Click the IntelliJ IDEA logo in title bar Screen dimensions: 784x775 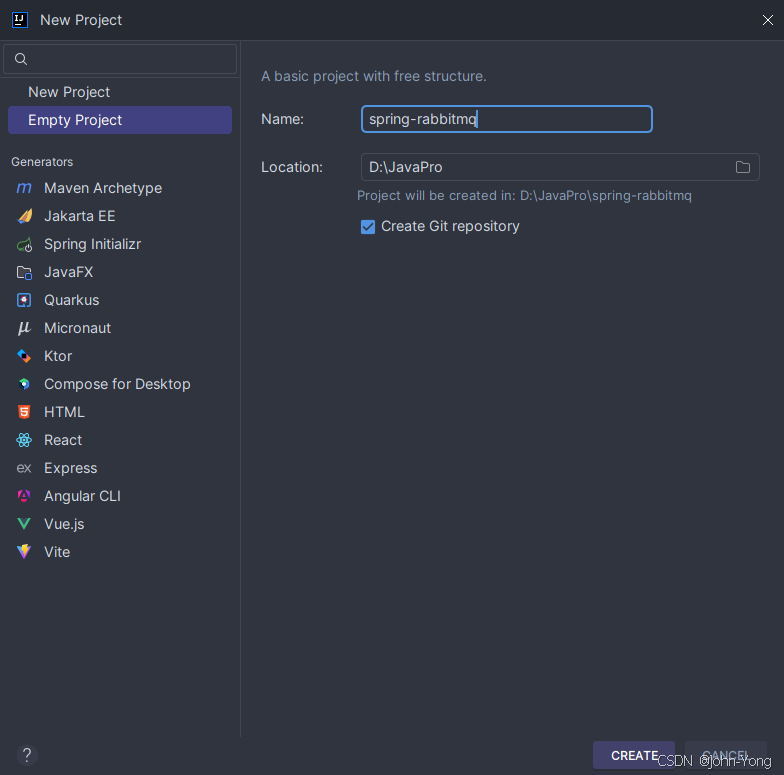pos(20,20)
